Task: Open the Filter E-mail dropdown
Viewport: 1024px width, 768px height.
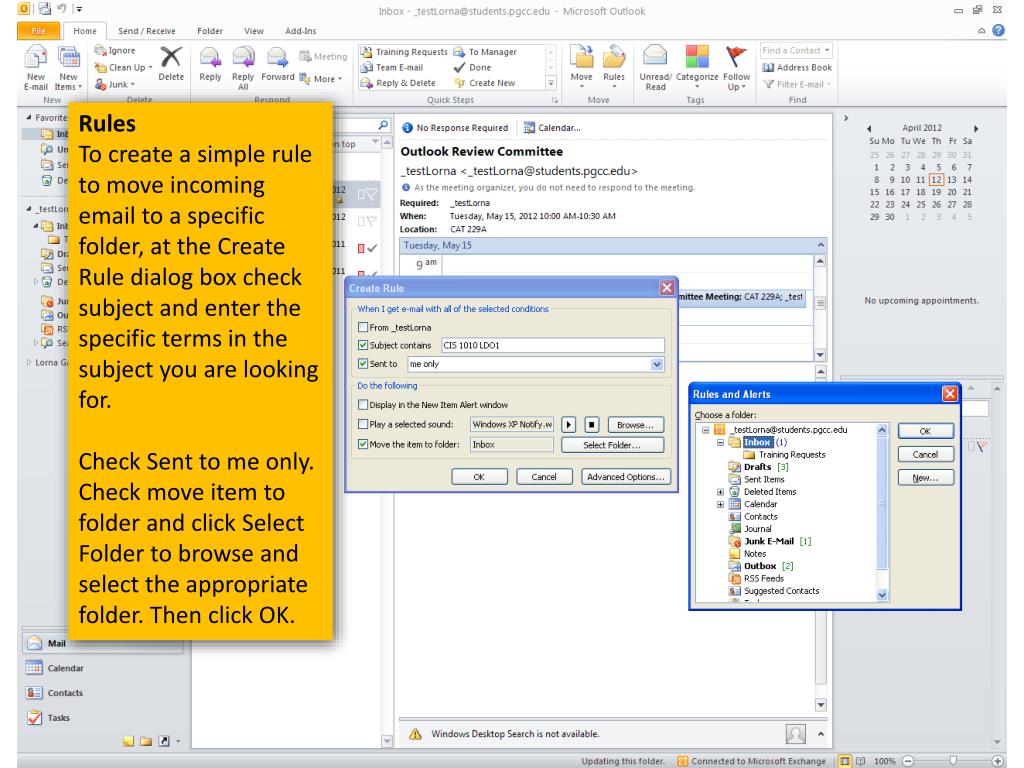Action: pyautogui.click(x=797, y=84)
